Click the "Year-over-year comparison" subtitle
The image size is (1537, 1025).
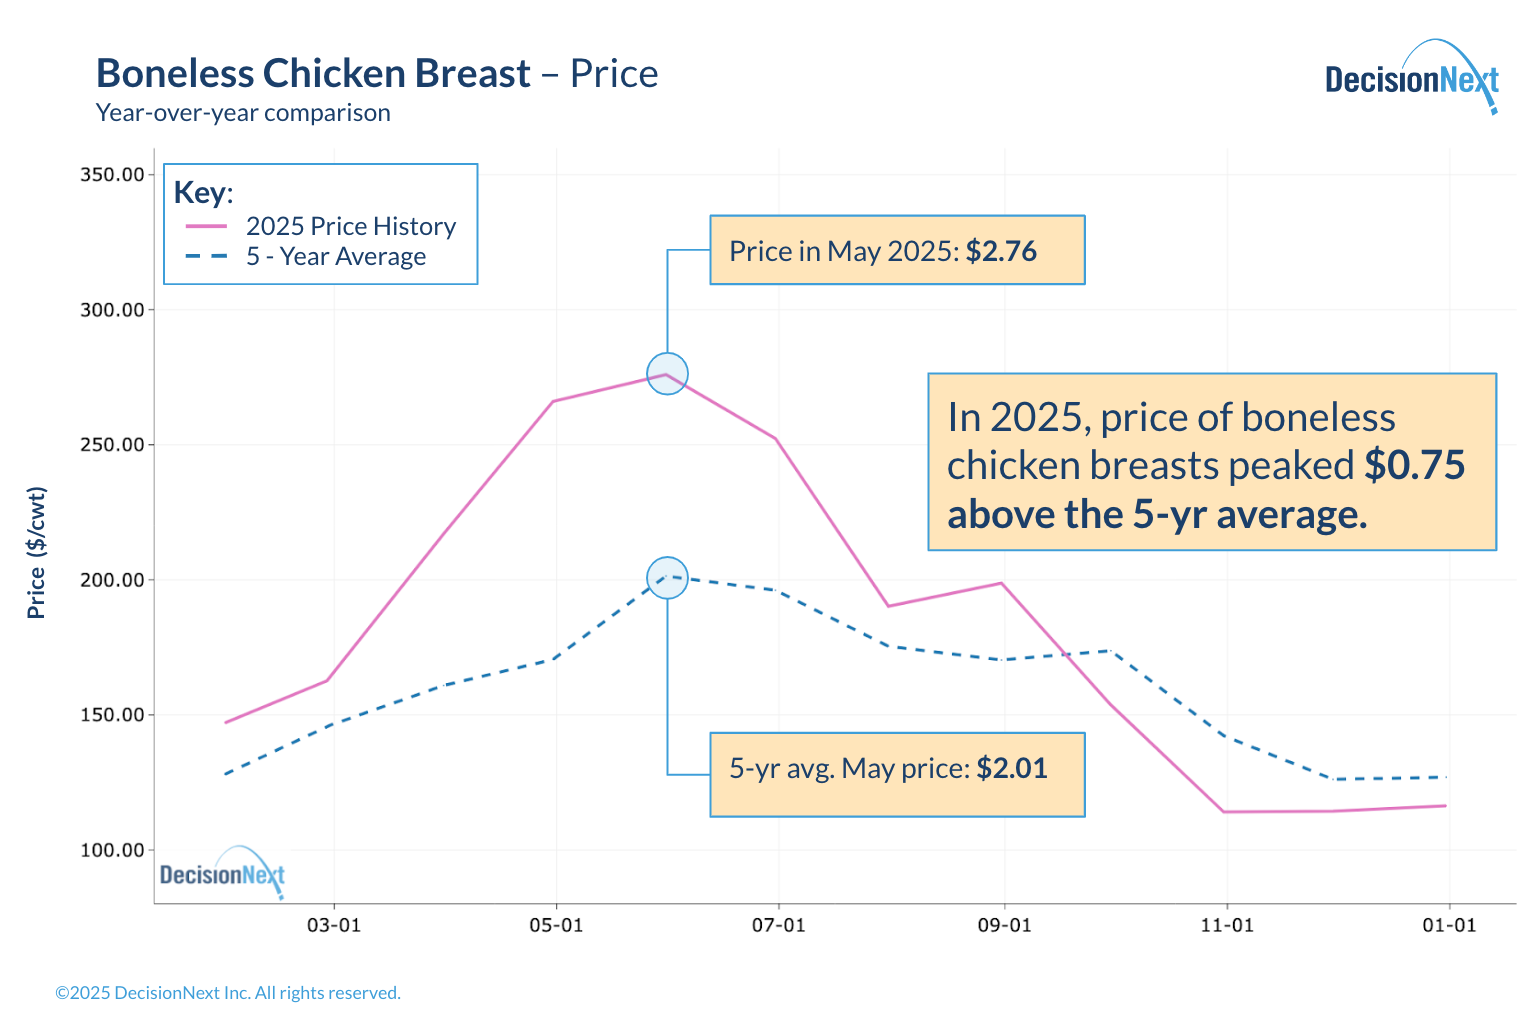click(243, 113)
